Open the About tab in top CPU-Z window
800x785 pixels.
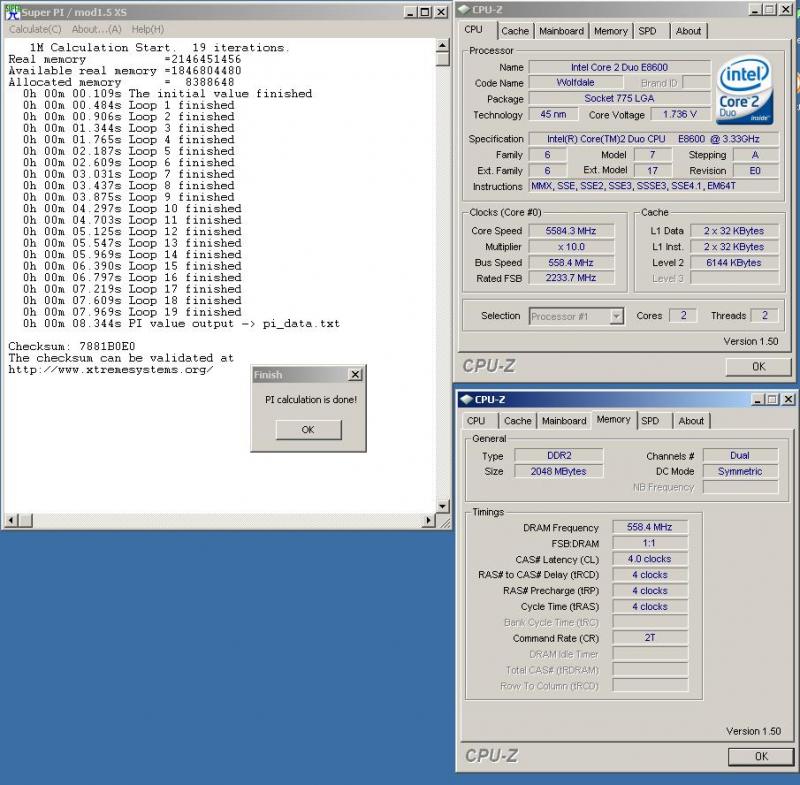coord(688,31)
